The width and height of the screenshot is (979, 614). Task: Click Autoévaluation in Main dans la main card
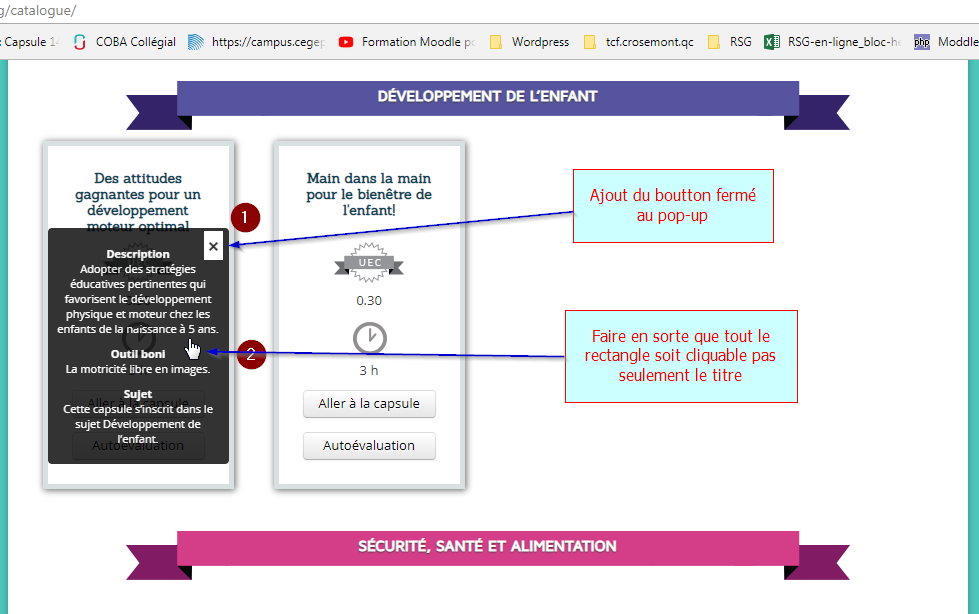(369, 445)
